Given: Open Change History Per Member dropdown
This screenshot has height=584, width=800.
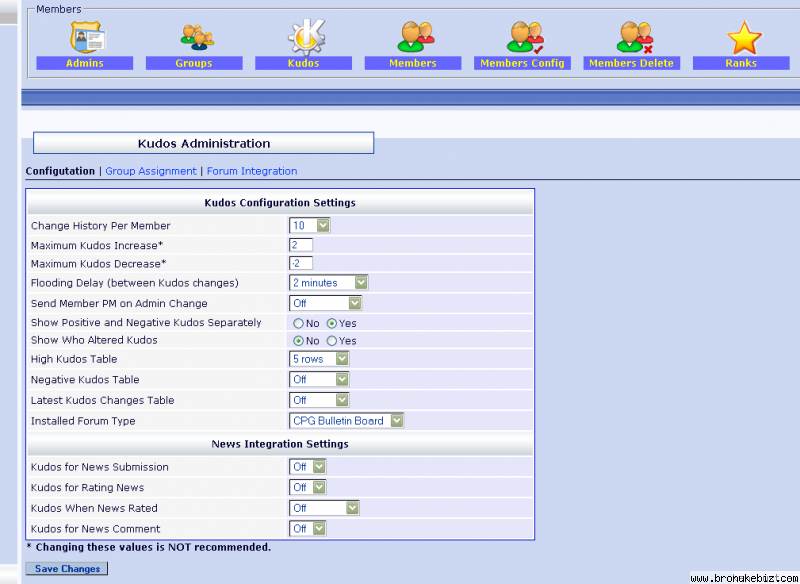Looking at the screenshot, I should coord(310,225).
